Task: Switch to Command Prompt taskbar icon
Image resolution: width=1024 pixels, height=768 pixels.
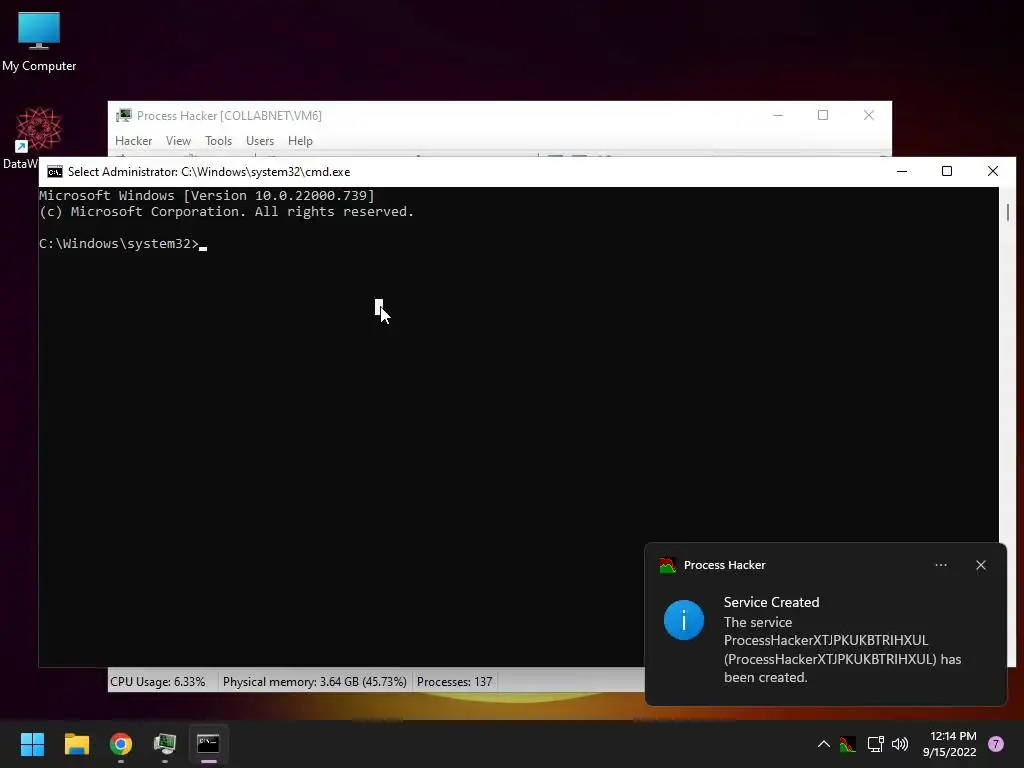Action: coord(208,744)
